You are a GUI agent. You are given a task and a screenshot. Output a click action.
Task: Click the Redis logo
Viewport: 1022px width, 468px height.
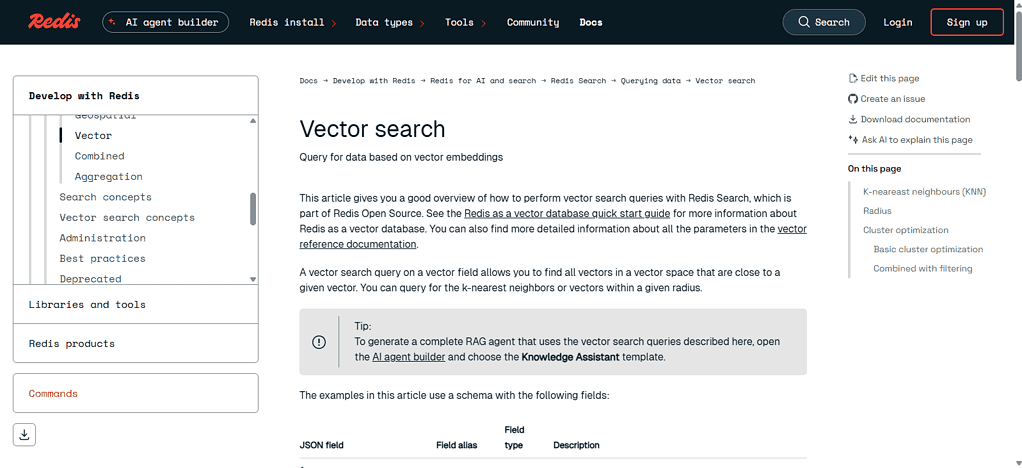[x=54, y=22]
